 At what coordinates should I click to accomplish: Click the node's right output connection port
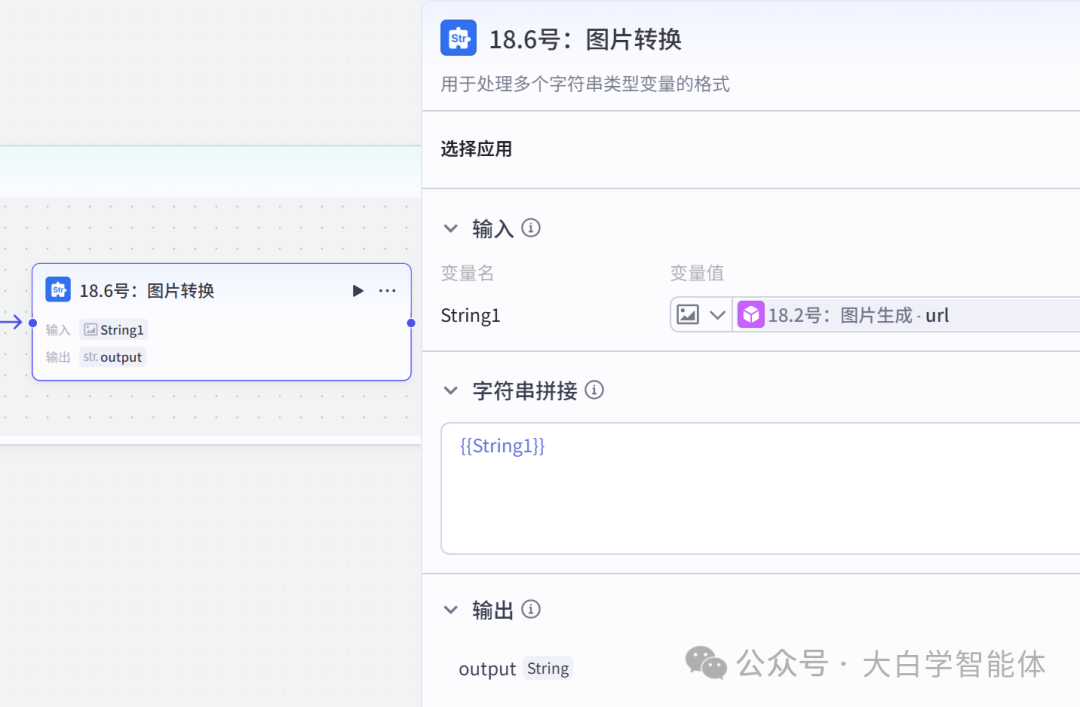click(x=411, y=322)
